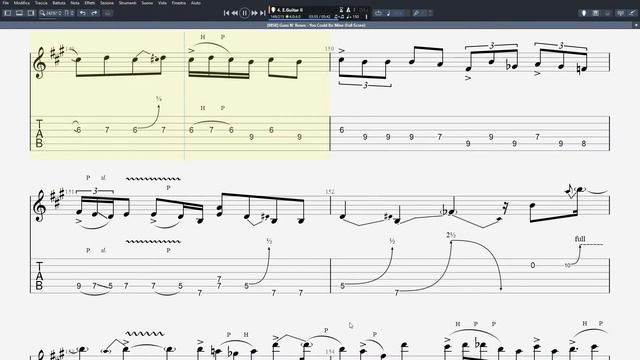
Task: Click the TAB label on second system
Action: click(x=39, y=276)
